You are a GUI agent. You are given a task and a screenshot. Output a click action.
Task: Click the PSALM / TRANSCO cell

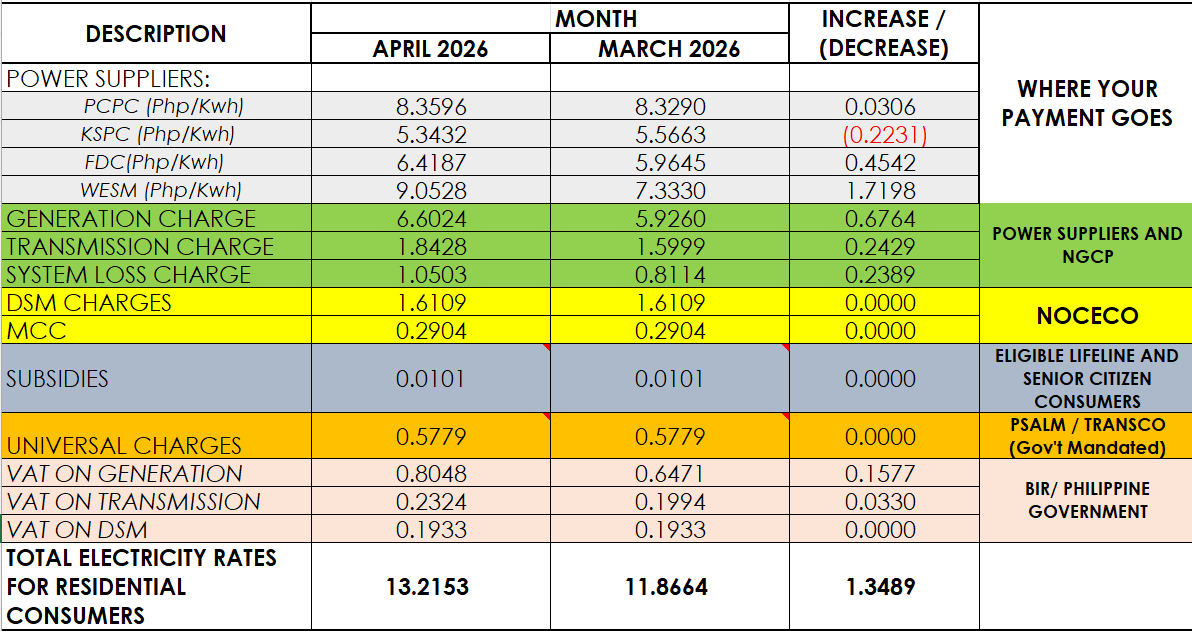click(x=1086, y=436)
